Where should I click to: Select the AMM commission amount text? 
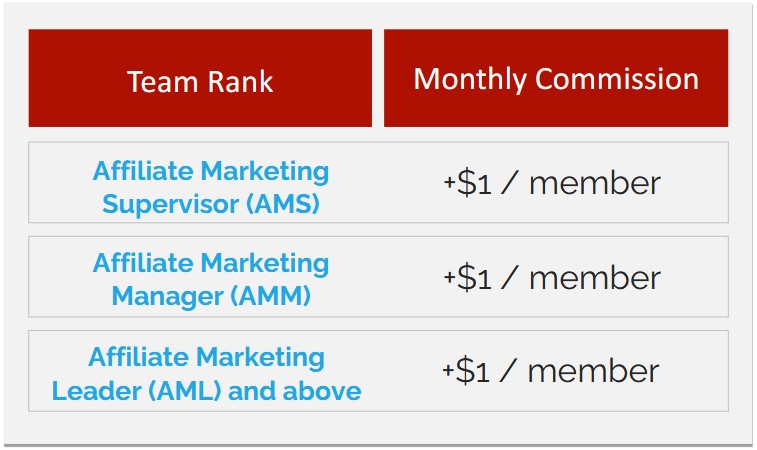pos(552,278)
